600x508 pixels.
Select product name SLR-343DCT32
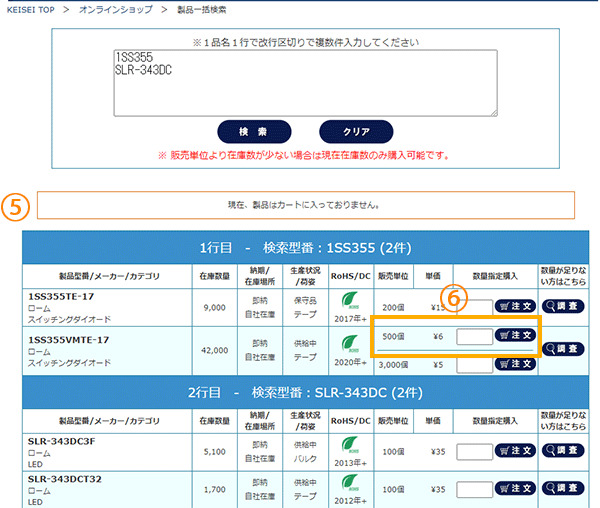tap(65, 479)
